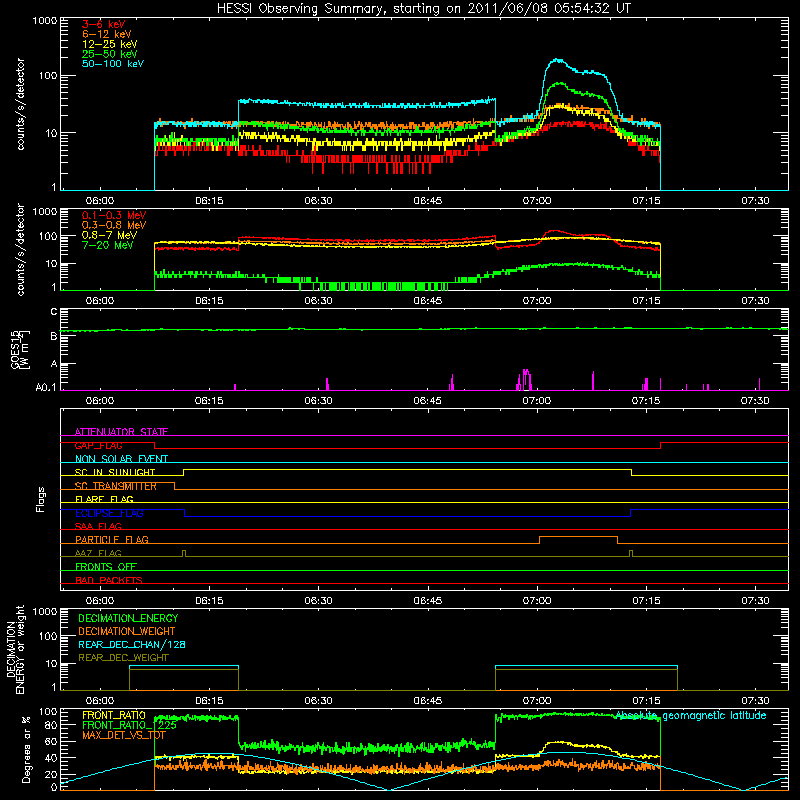Click the 'AAZ_FLAG' label
The height and width of the screenshot is (800, 800).
click(x=98, y=553)
